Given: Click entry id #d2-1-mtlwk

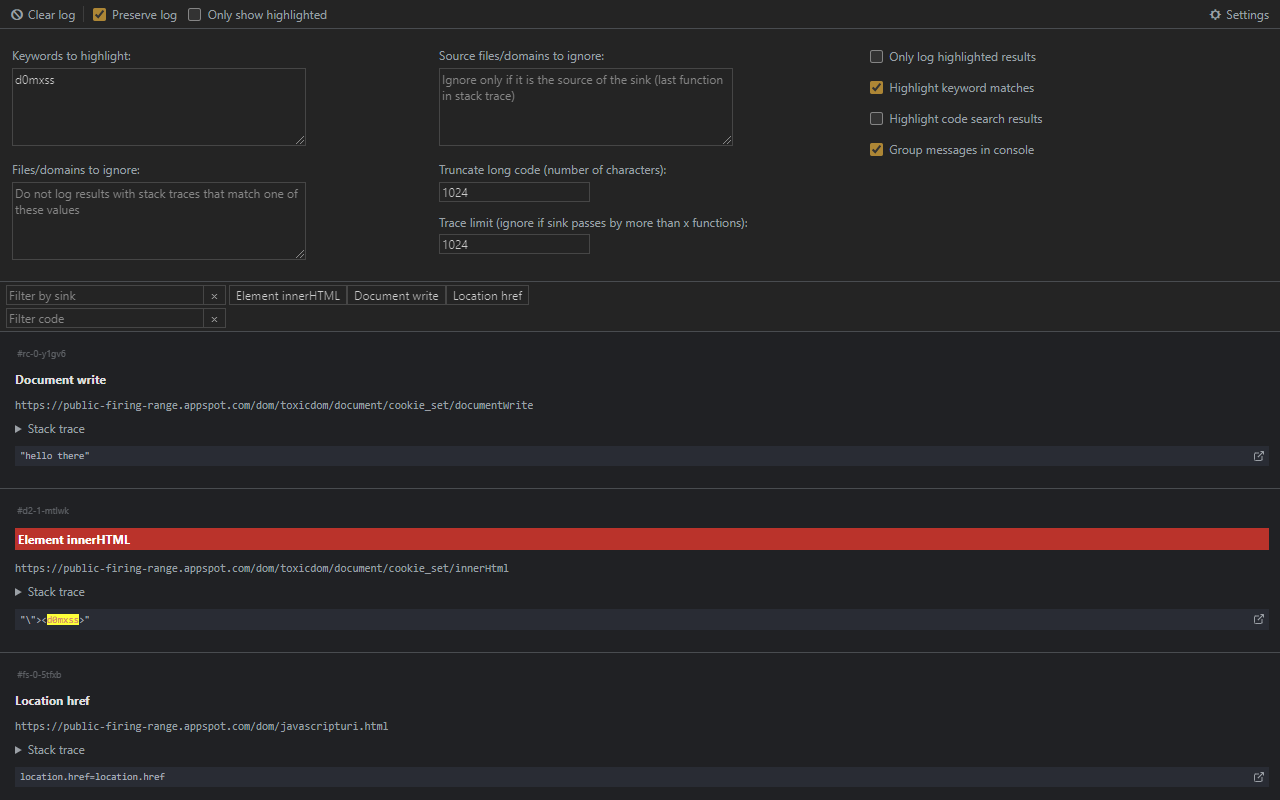Looking at the screenshot, I should pyautogui.click(x=43, y=511).
